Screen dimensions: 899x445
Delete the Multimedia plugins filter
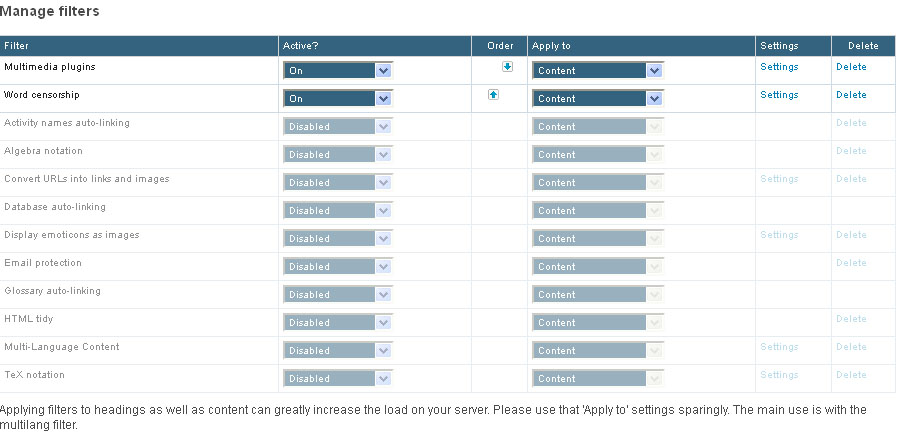(851, 67)
